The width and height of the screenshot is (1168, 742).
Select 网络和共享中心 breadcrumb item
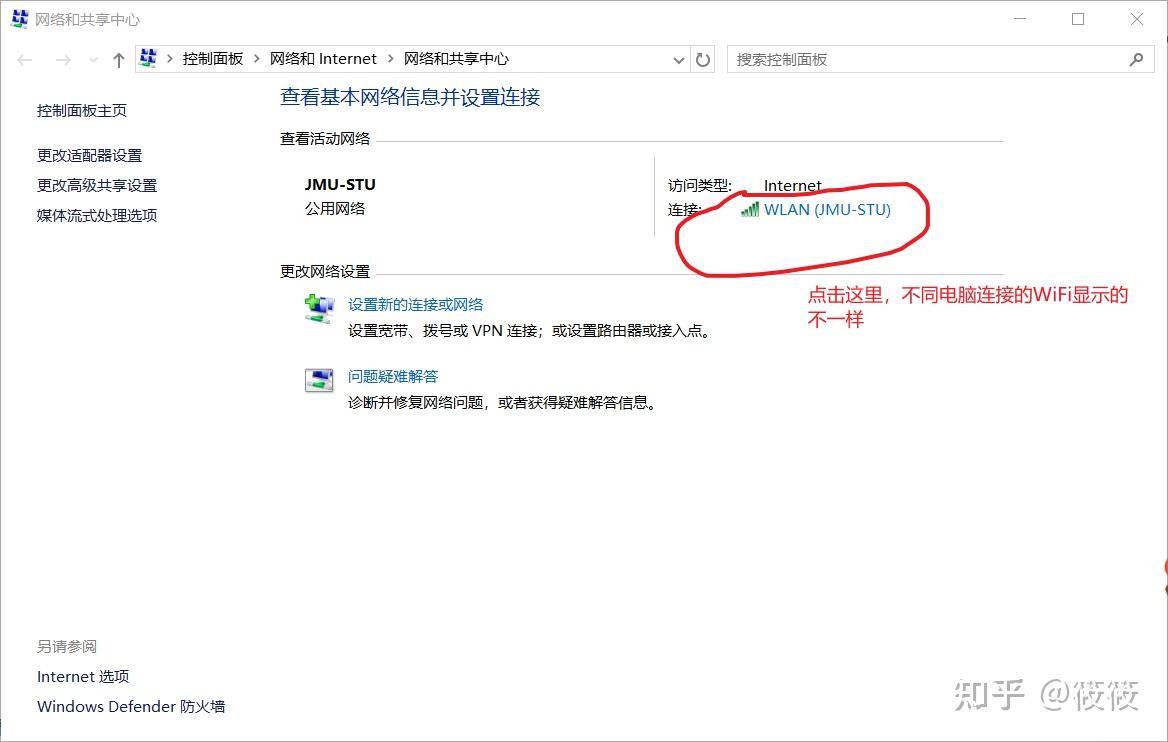tap(456, 59)
